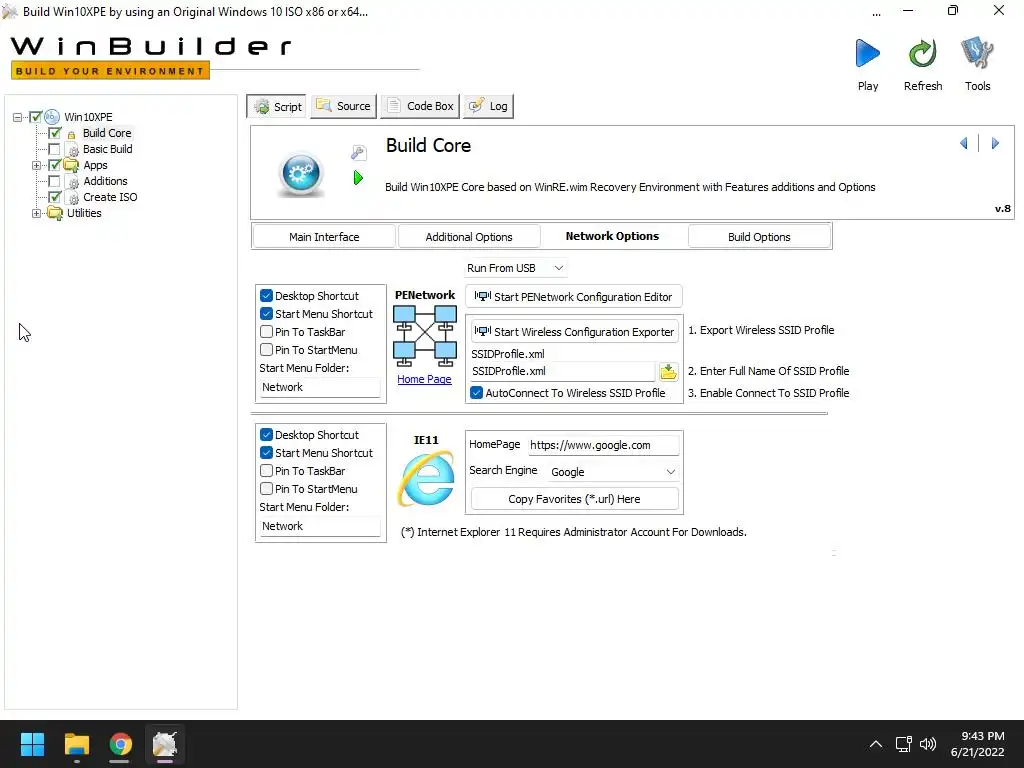Check the Basic Build tree checkbox
The width and height of the screenshot is (1024, 768).
point(55,149)
